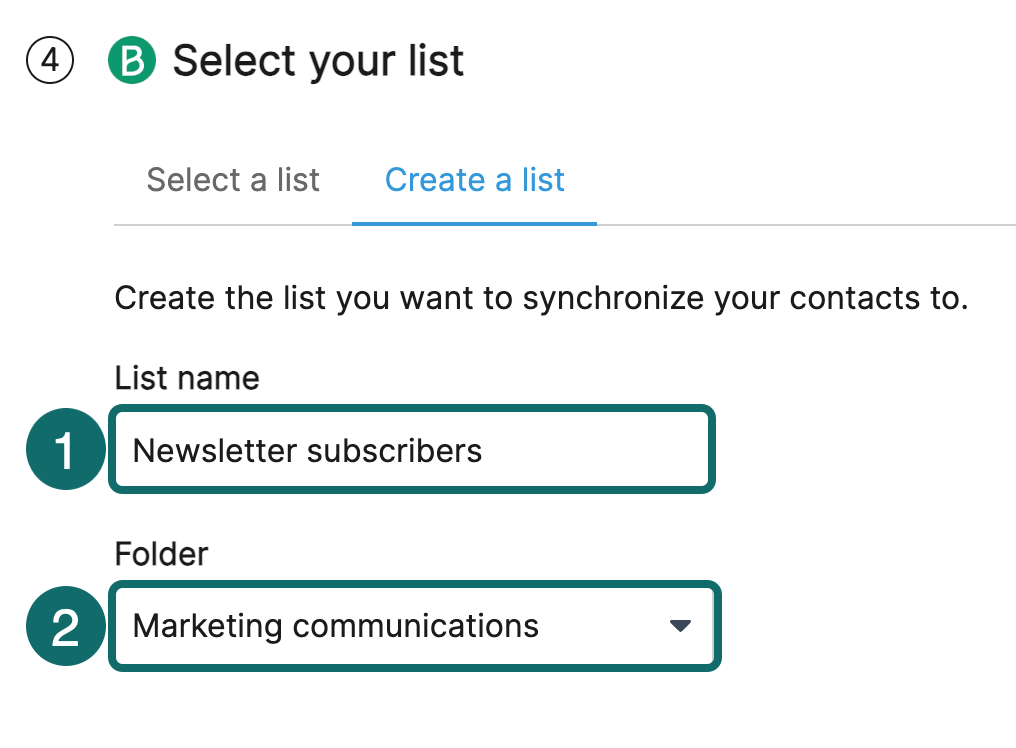The image size is (1016, 748).
Task: Click the blue underline under Create a list
Action: click(474, 223)
